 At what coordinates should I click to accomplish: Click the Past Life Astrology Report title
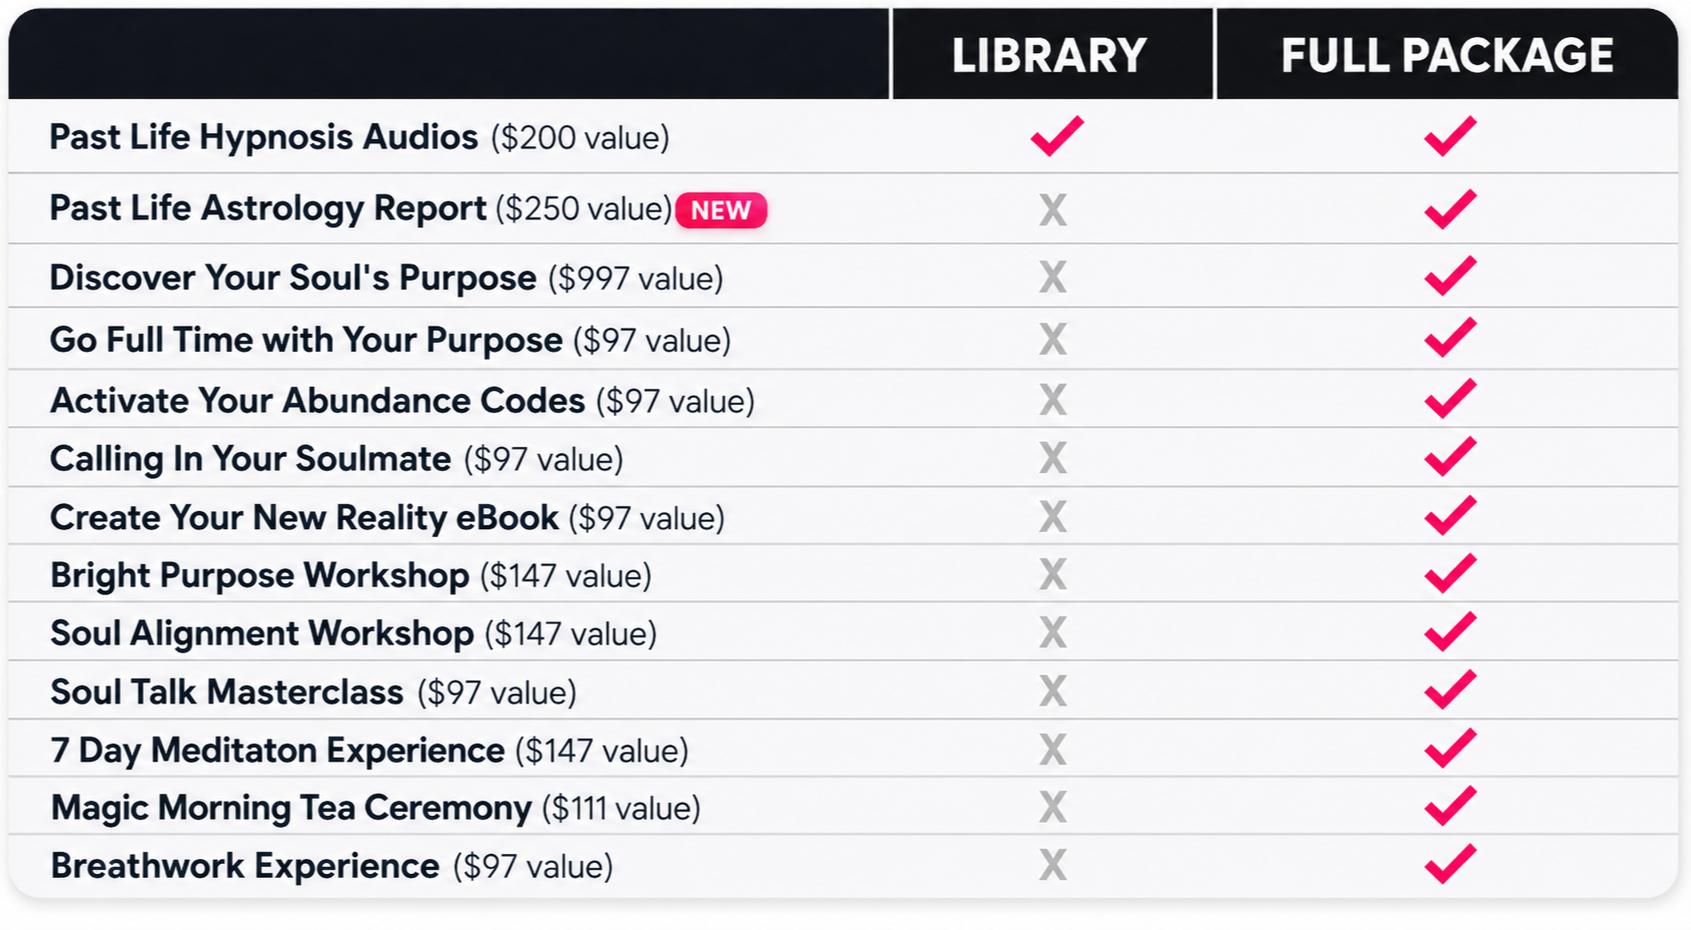pos(268,209)
